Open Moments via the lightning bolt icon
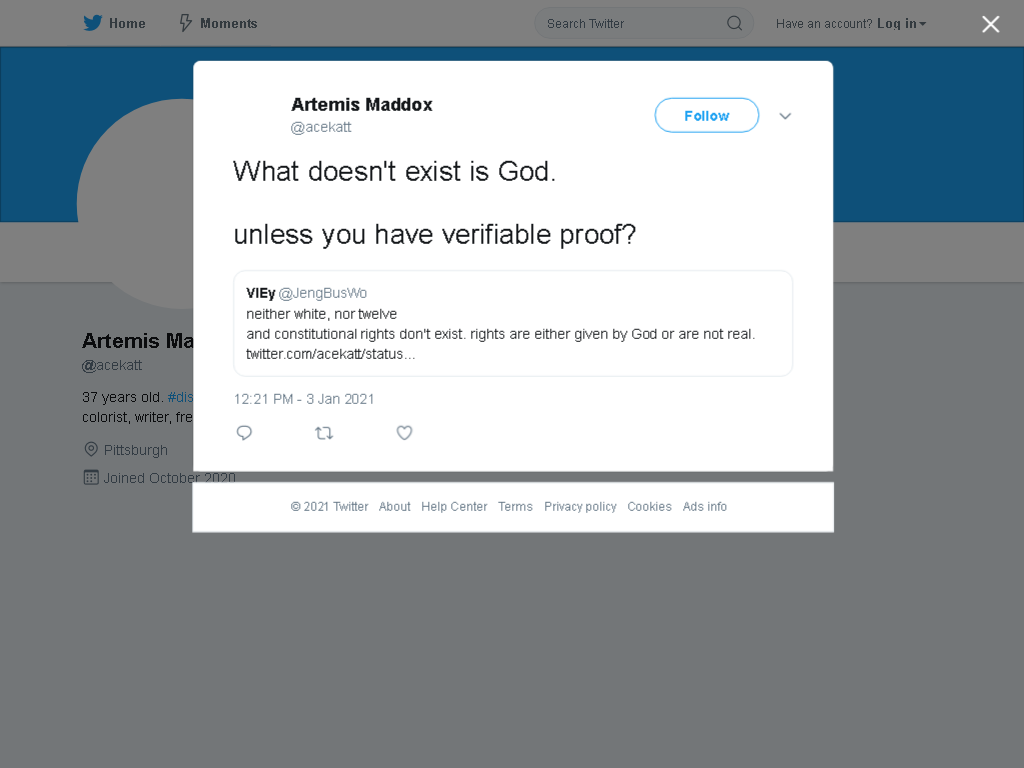 click(x=185, y=23)
